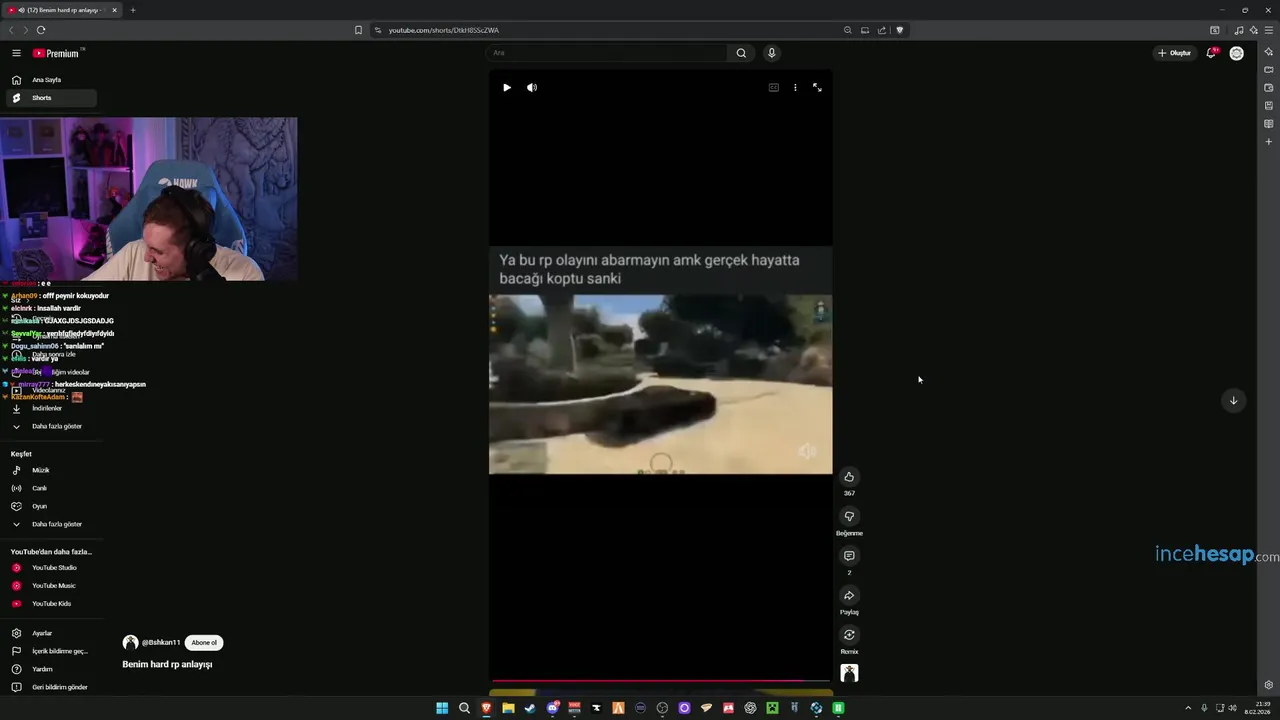Open Steam from the taskbar
The image size is (1280, 720).
click(x=530, y=708)
